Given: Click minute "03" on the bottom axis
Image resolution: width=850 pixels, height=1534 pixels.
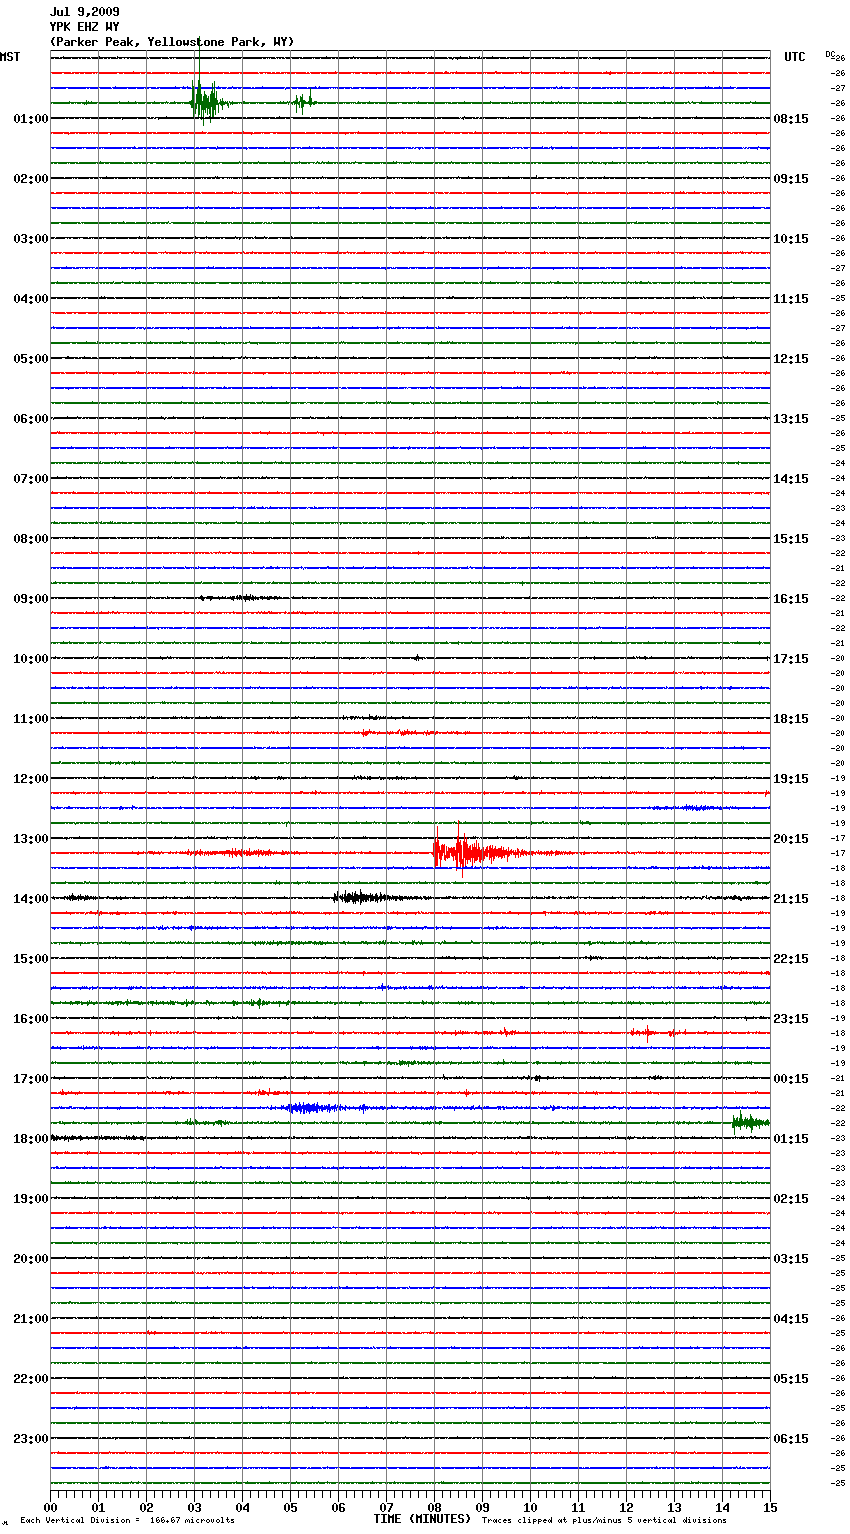Looking at the screenshot, I should click(x=194, y=1507).
